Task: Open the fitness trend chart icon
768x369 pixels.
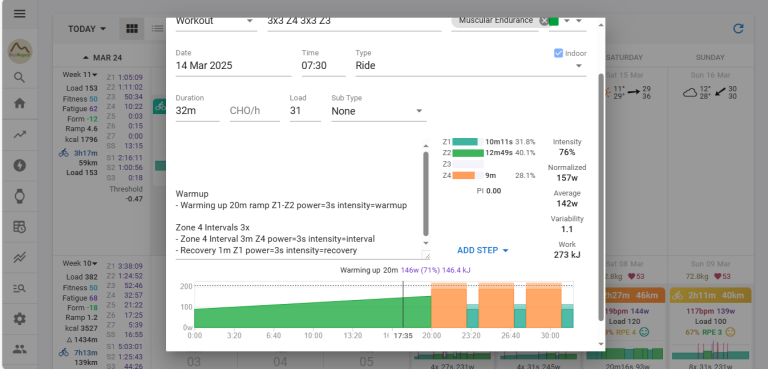Action: pos(20,135)
